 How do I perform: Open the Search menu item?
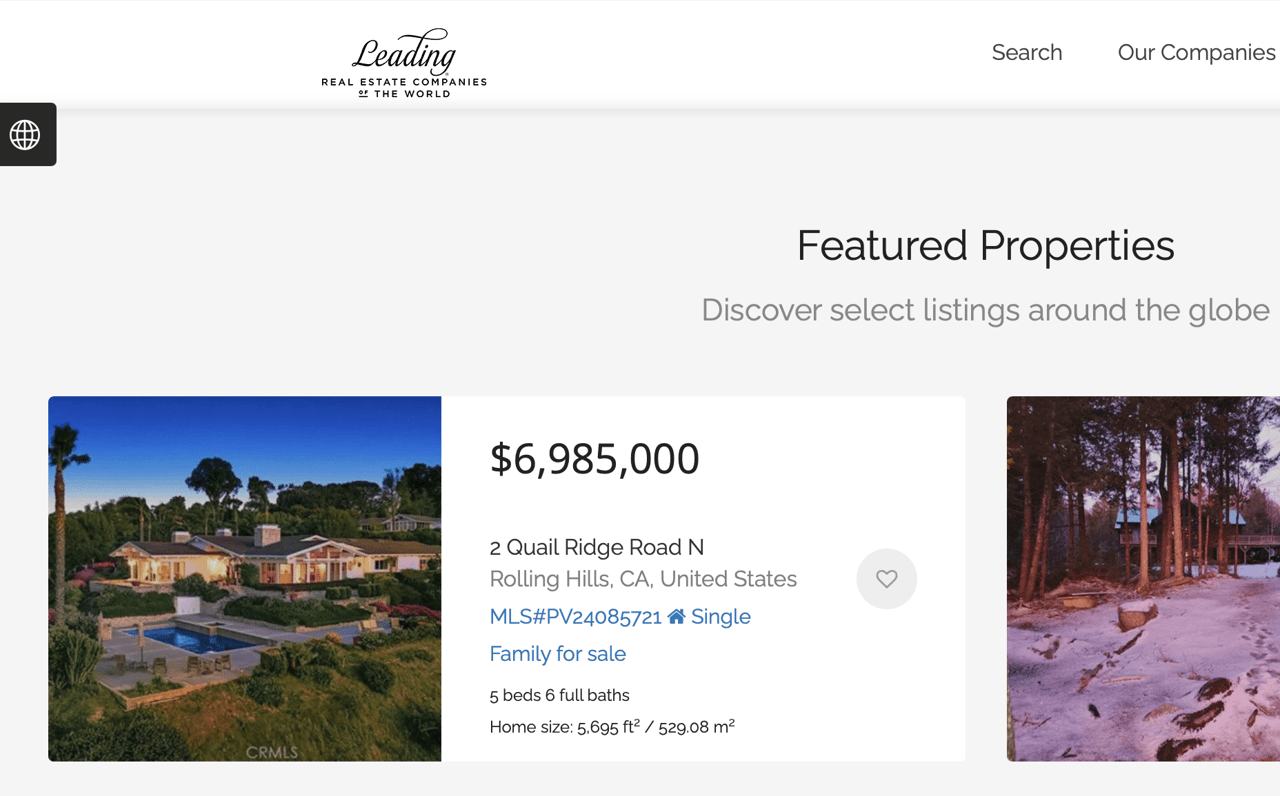point(1027,52)
